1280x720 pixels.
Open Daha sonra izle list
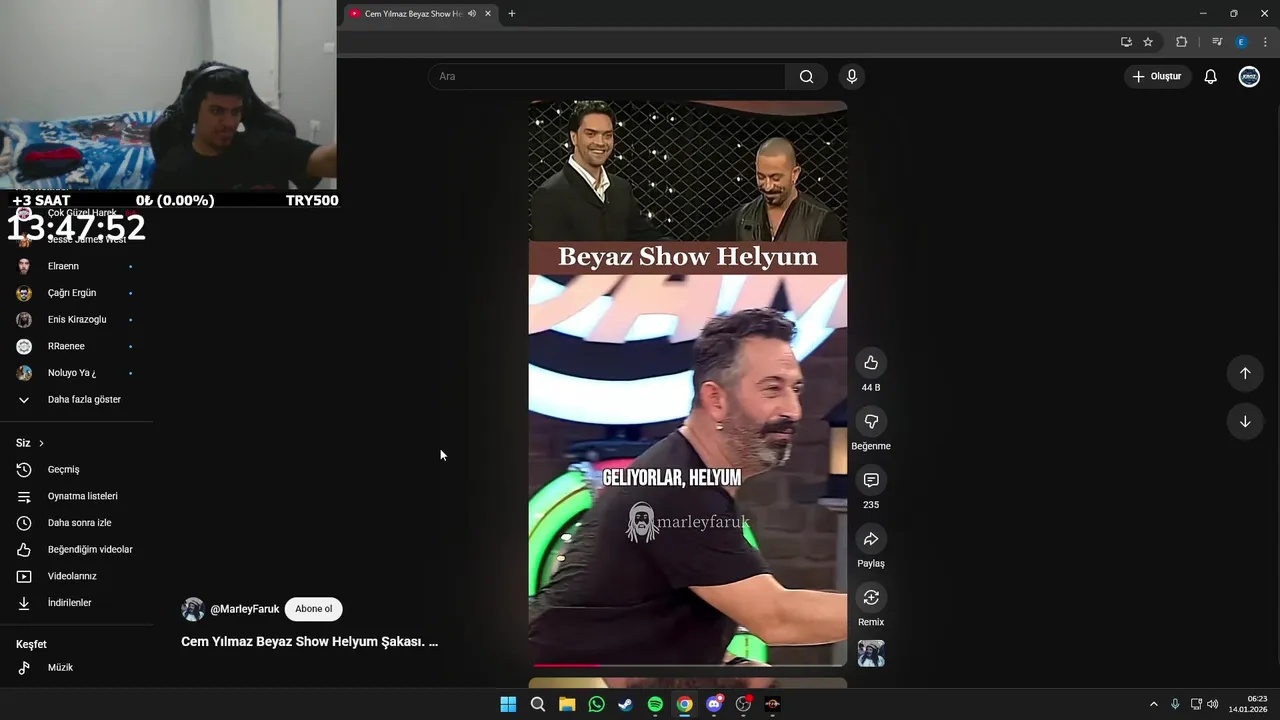point(77,523)
